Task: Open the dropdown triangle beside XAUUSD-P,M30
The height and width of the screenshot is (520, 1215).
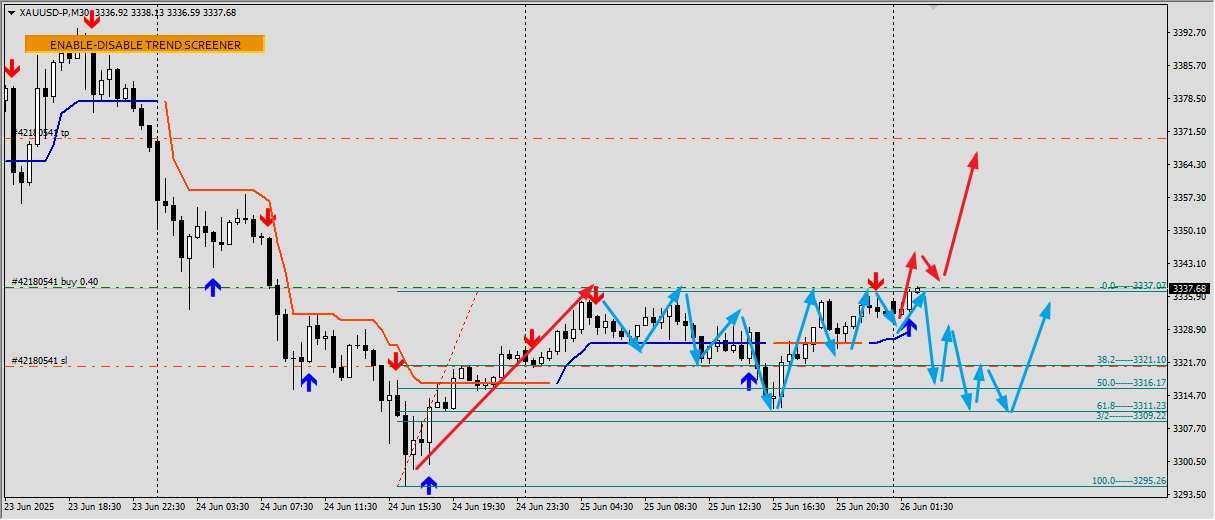Action: point(11,13)
